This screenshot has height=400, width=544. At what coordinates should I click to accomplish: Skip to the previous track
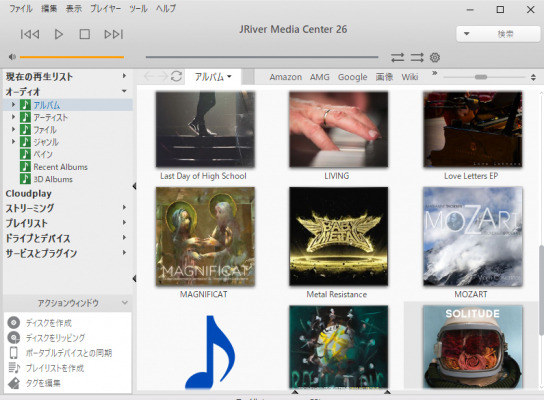tap(30, 34)
